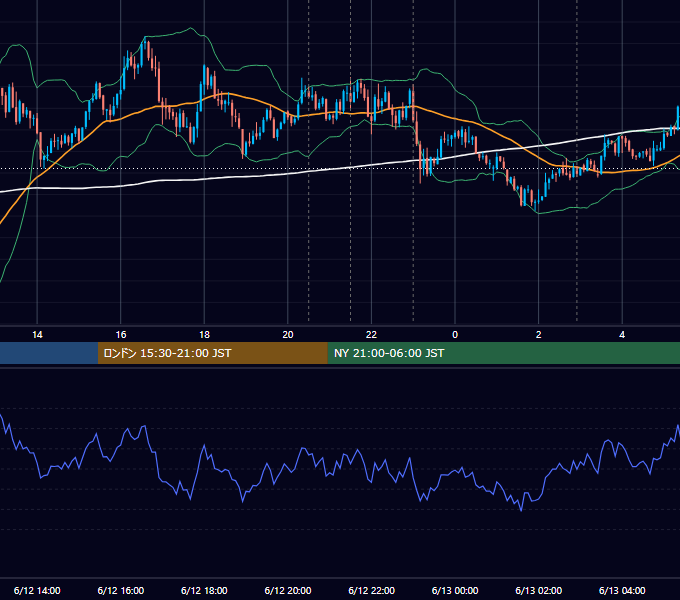The height and width of the screenshot is (600, 680).
Task: Click the 6/13 04:00 time label
Action: click(x=622, y=590)
